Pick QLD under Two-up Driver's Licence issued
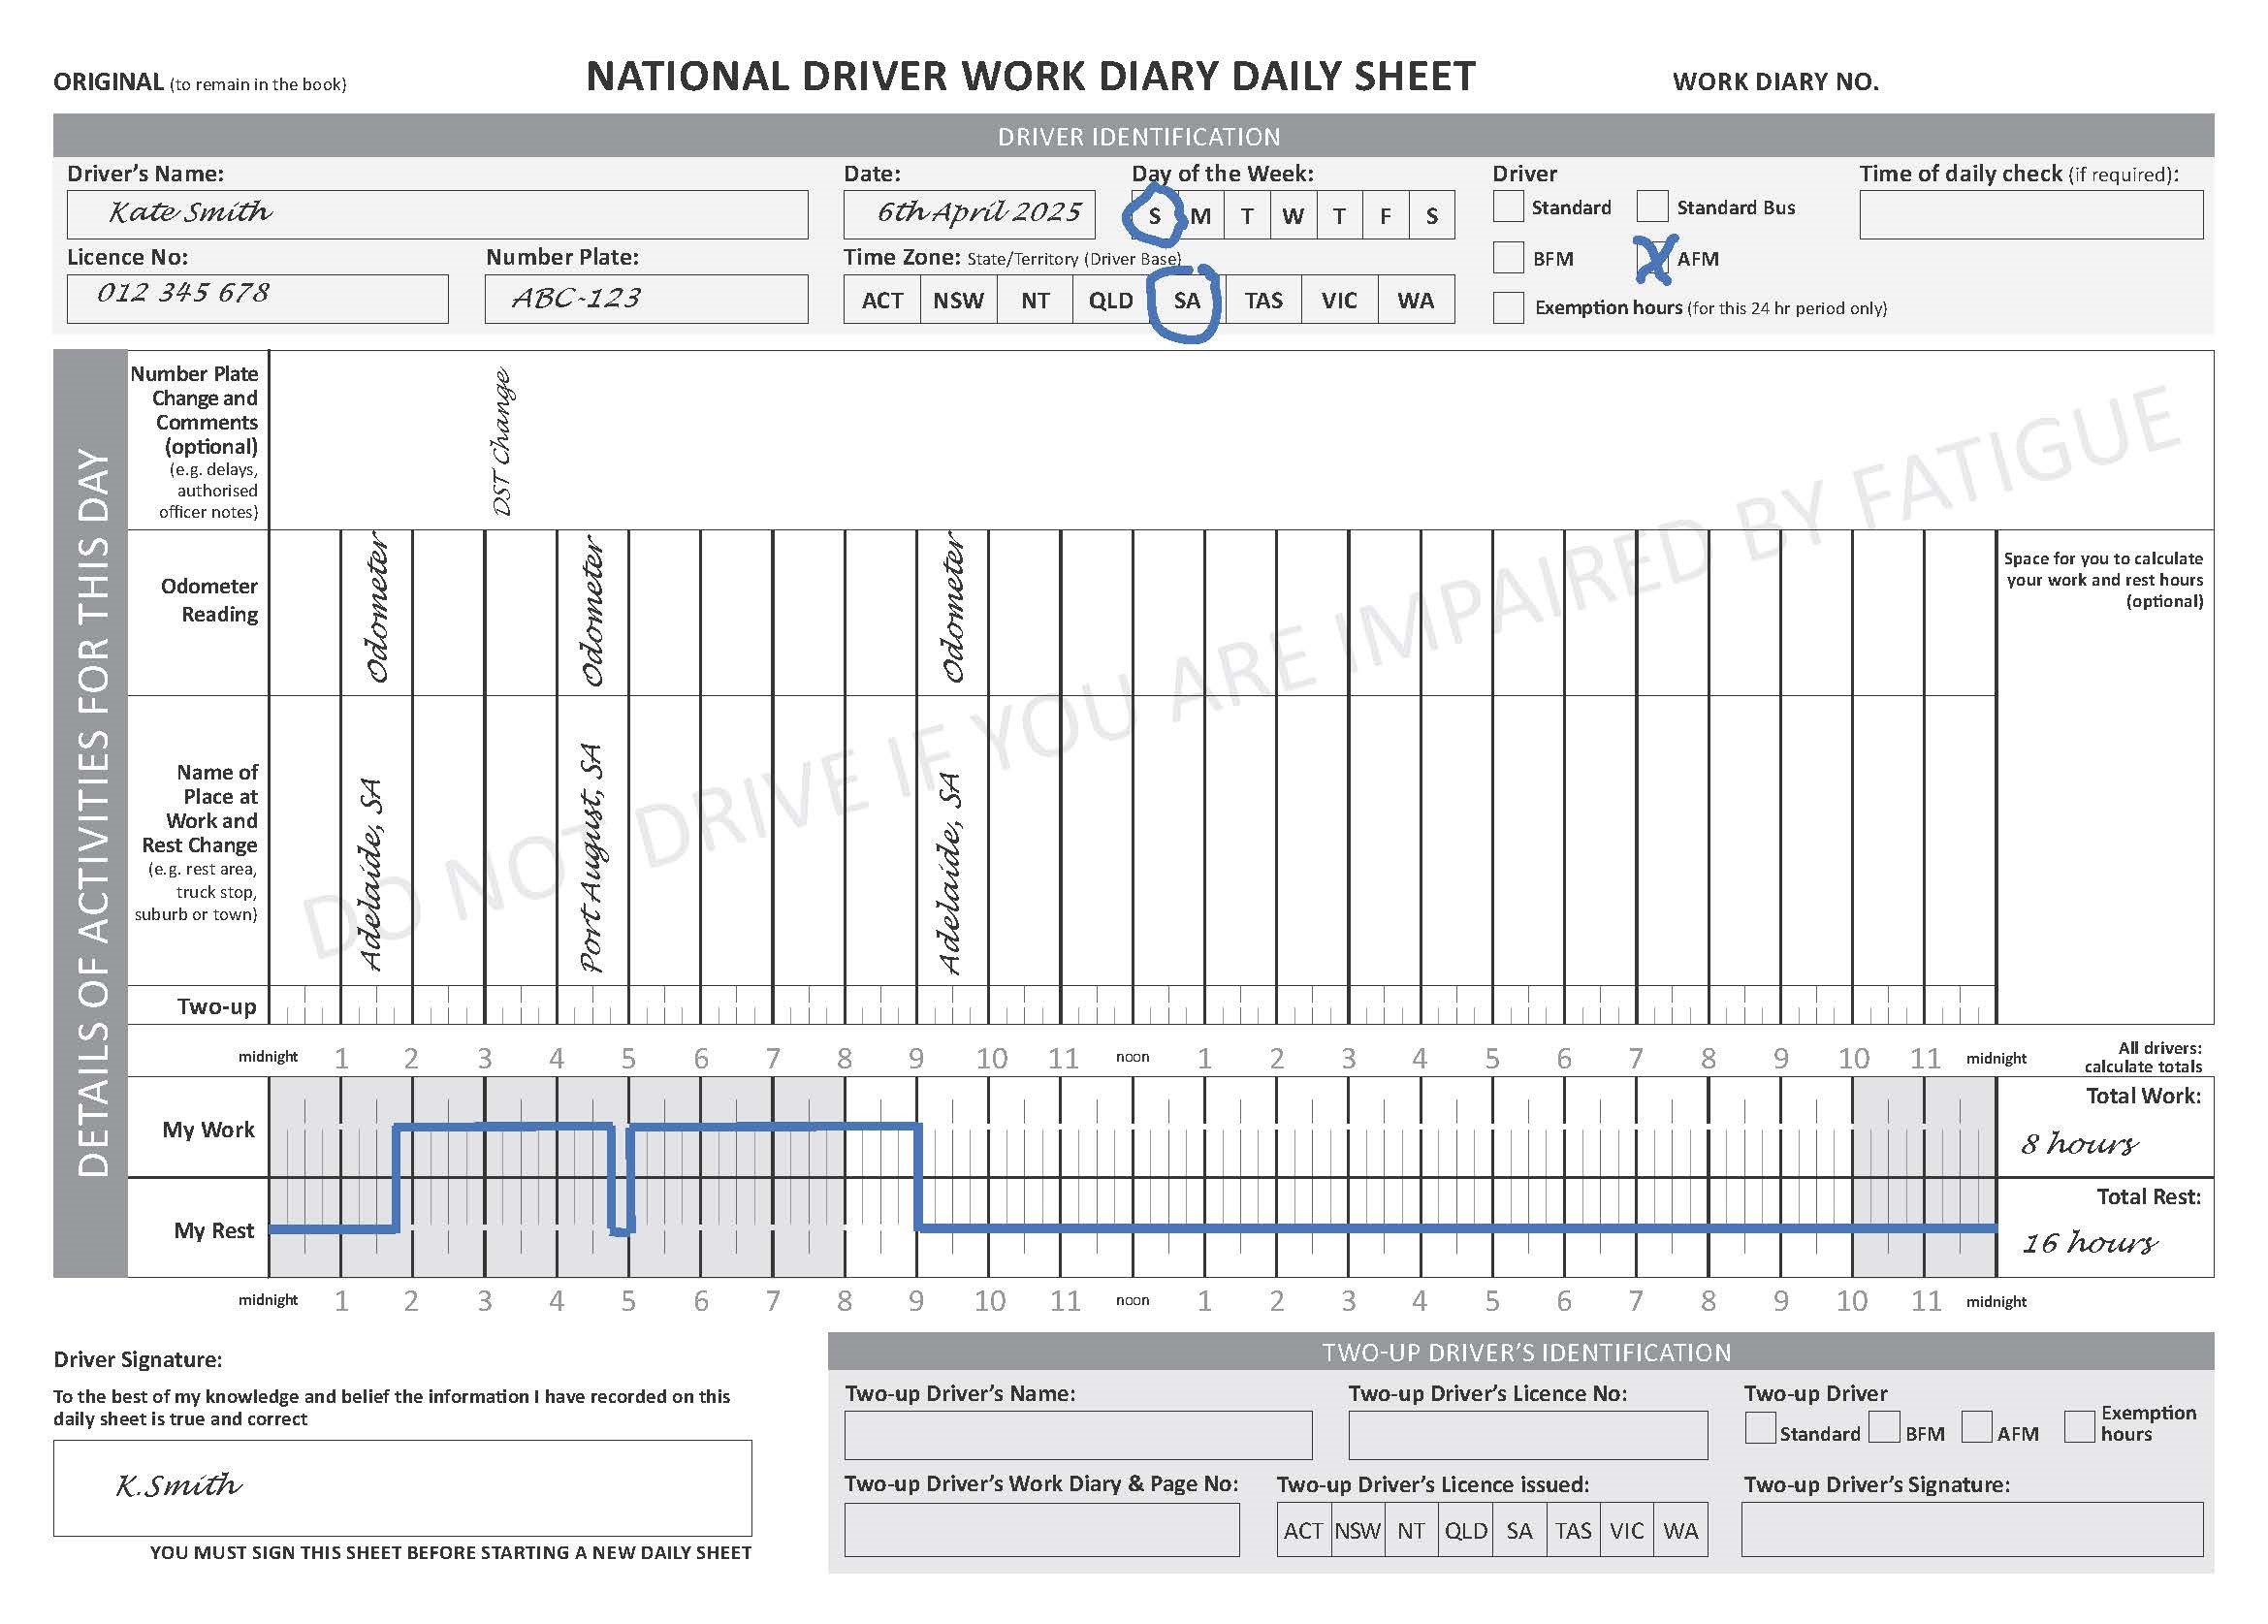The height and width of the screenshot is (1624, 2268). click(x=1465, y=1530)
